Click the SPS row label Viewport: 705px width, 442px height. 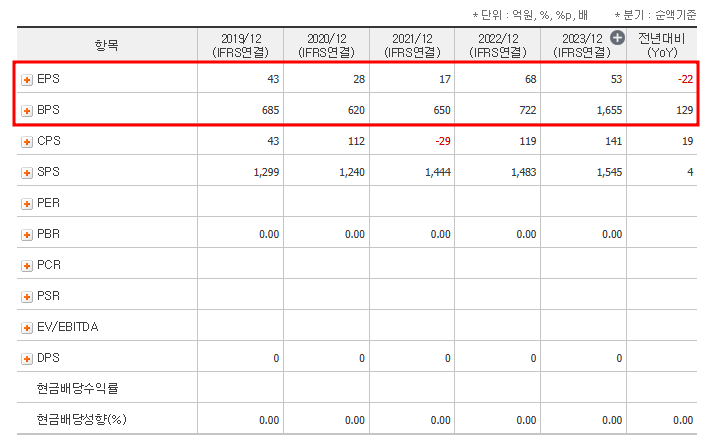click(48, 172)
